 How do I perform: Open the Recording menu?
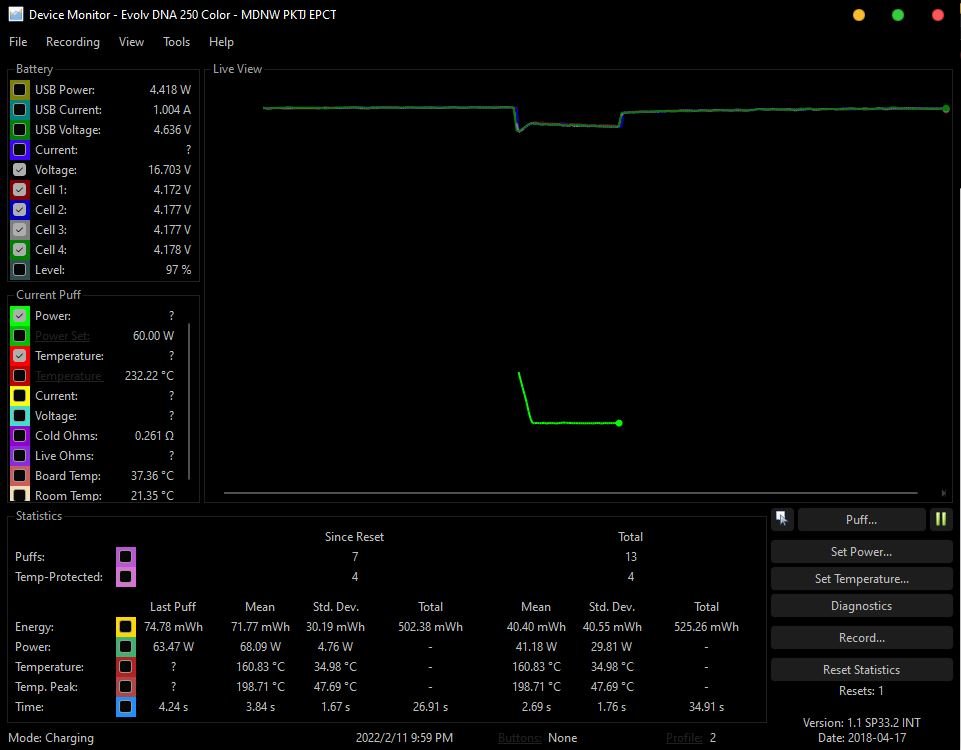[x=73, y=42]
